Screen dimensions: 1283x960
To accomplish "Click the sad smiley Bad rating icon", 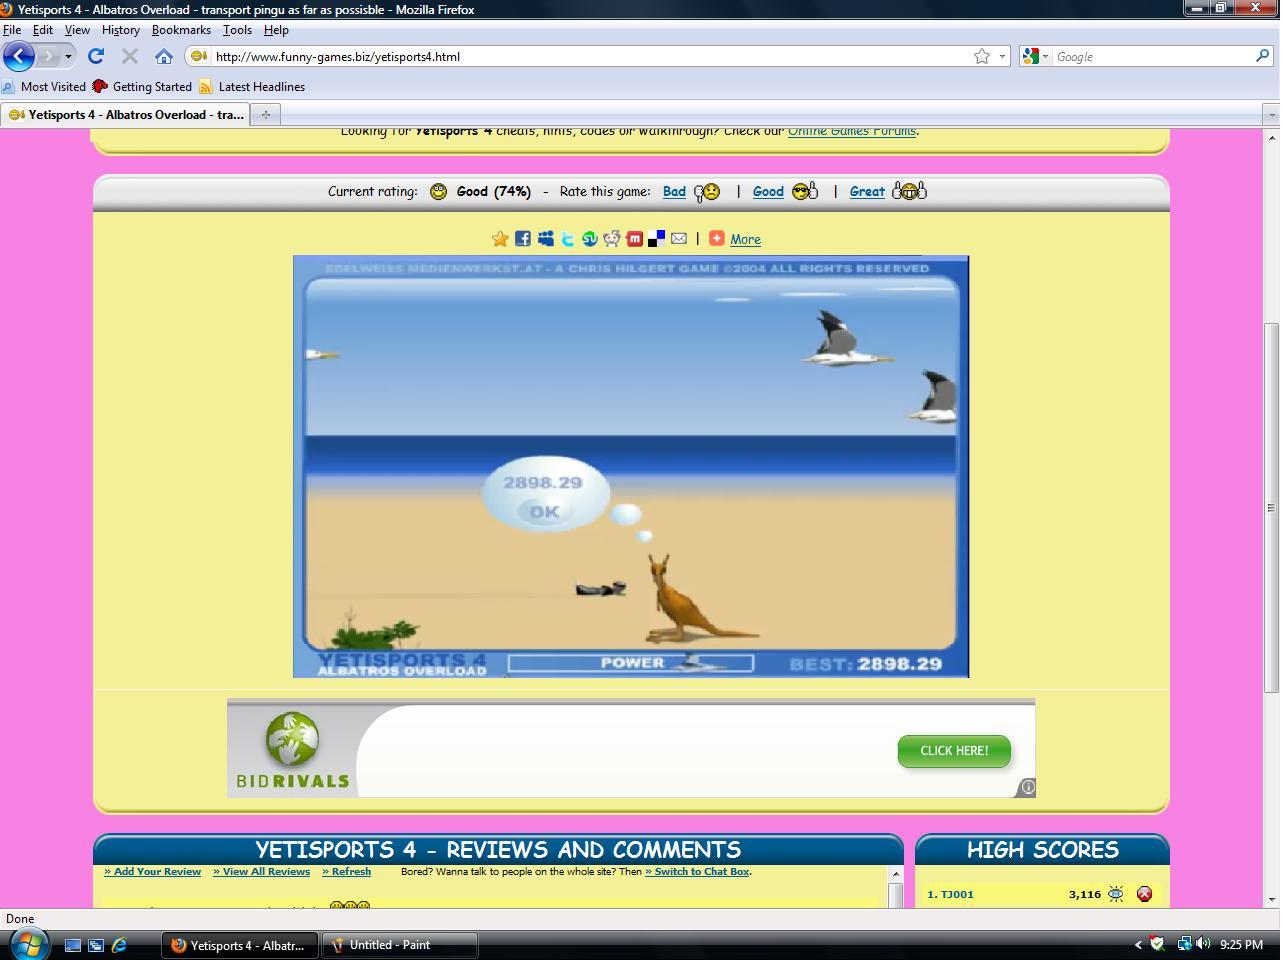I will pyautogui.click(x=707, y=191).
